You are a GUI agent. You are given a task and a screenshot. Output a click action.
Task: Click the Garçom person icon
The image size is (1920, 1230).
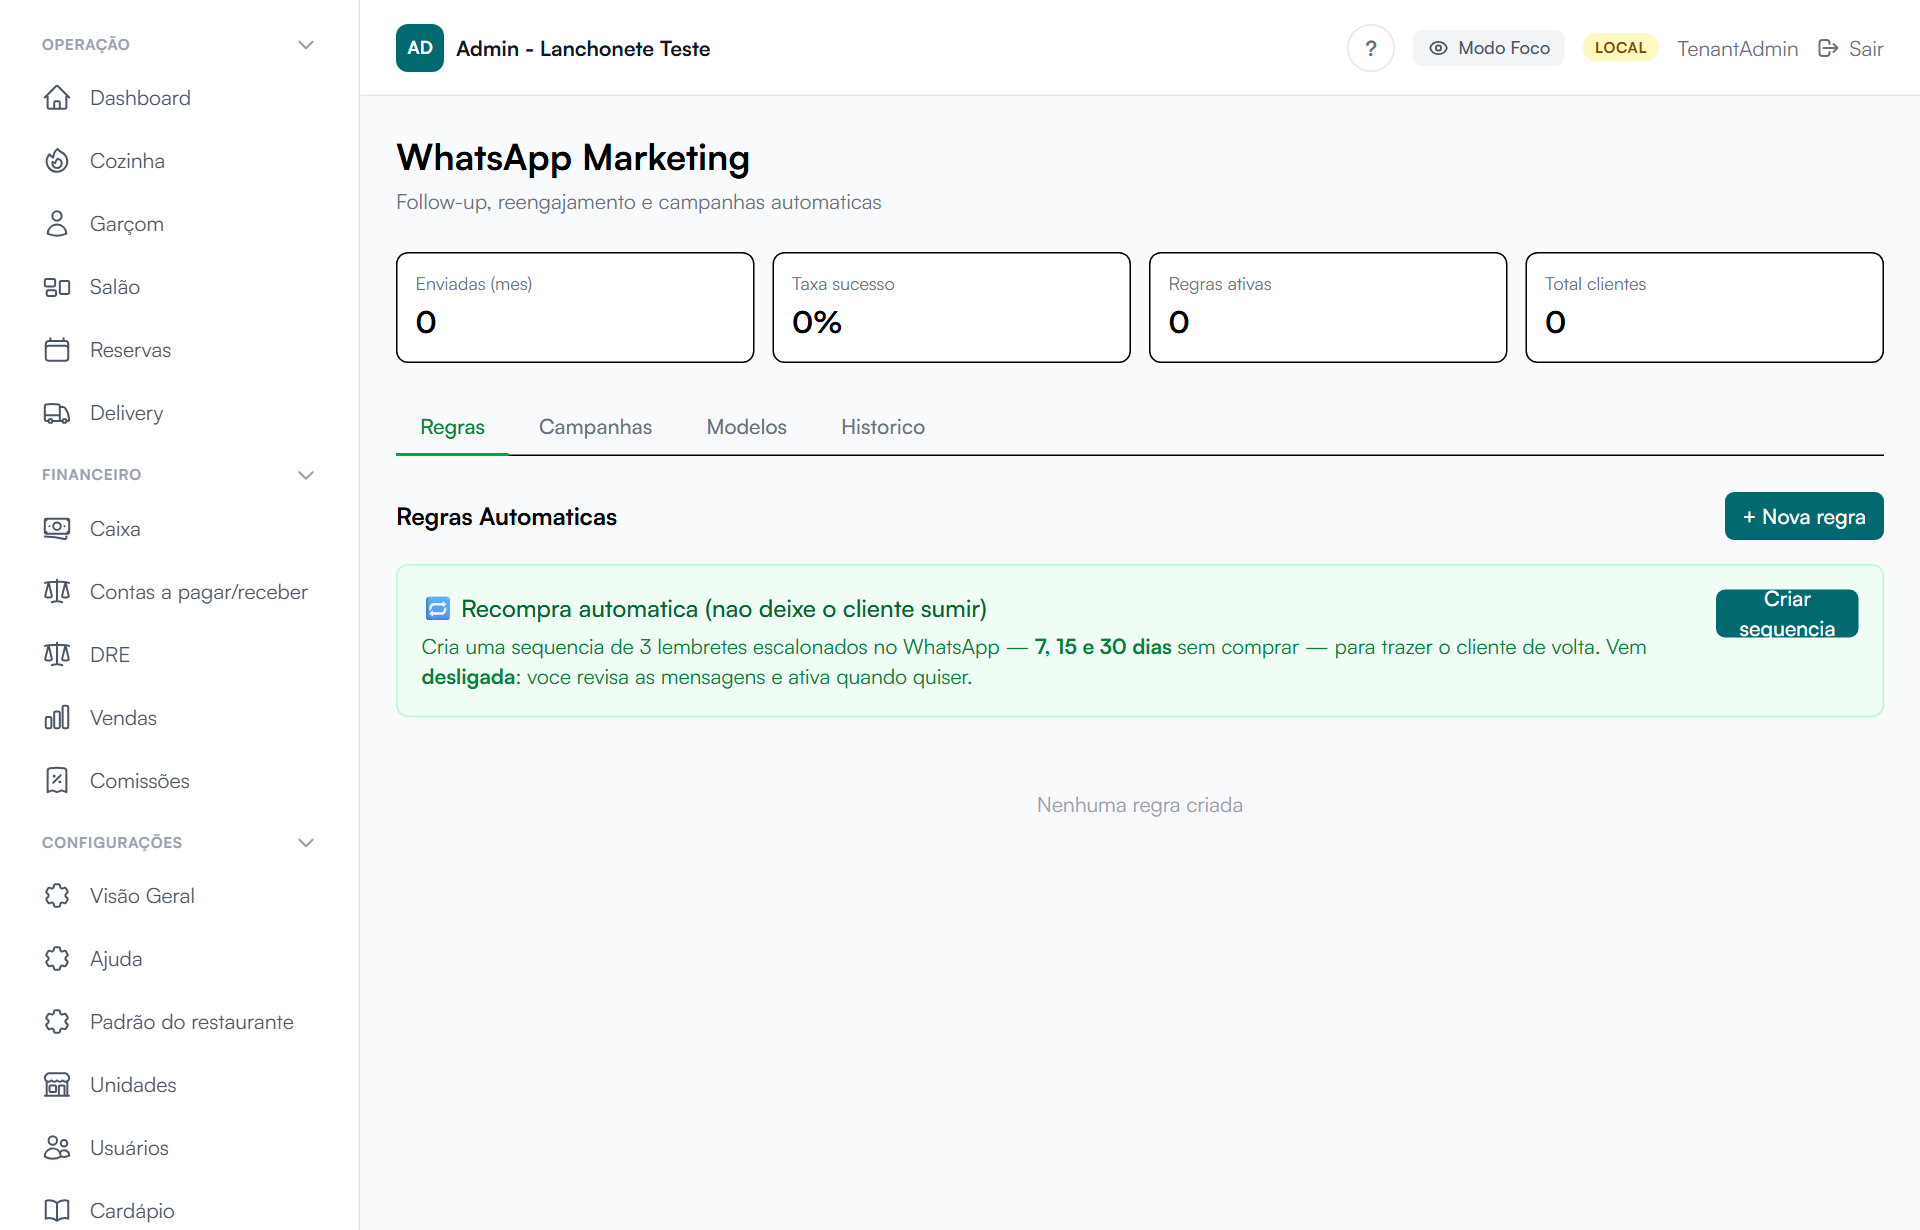point(57,224)
